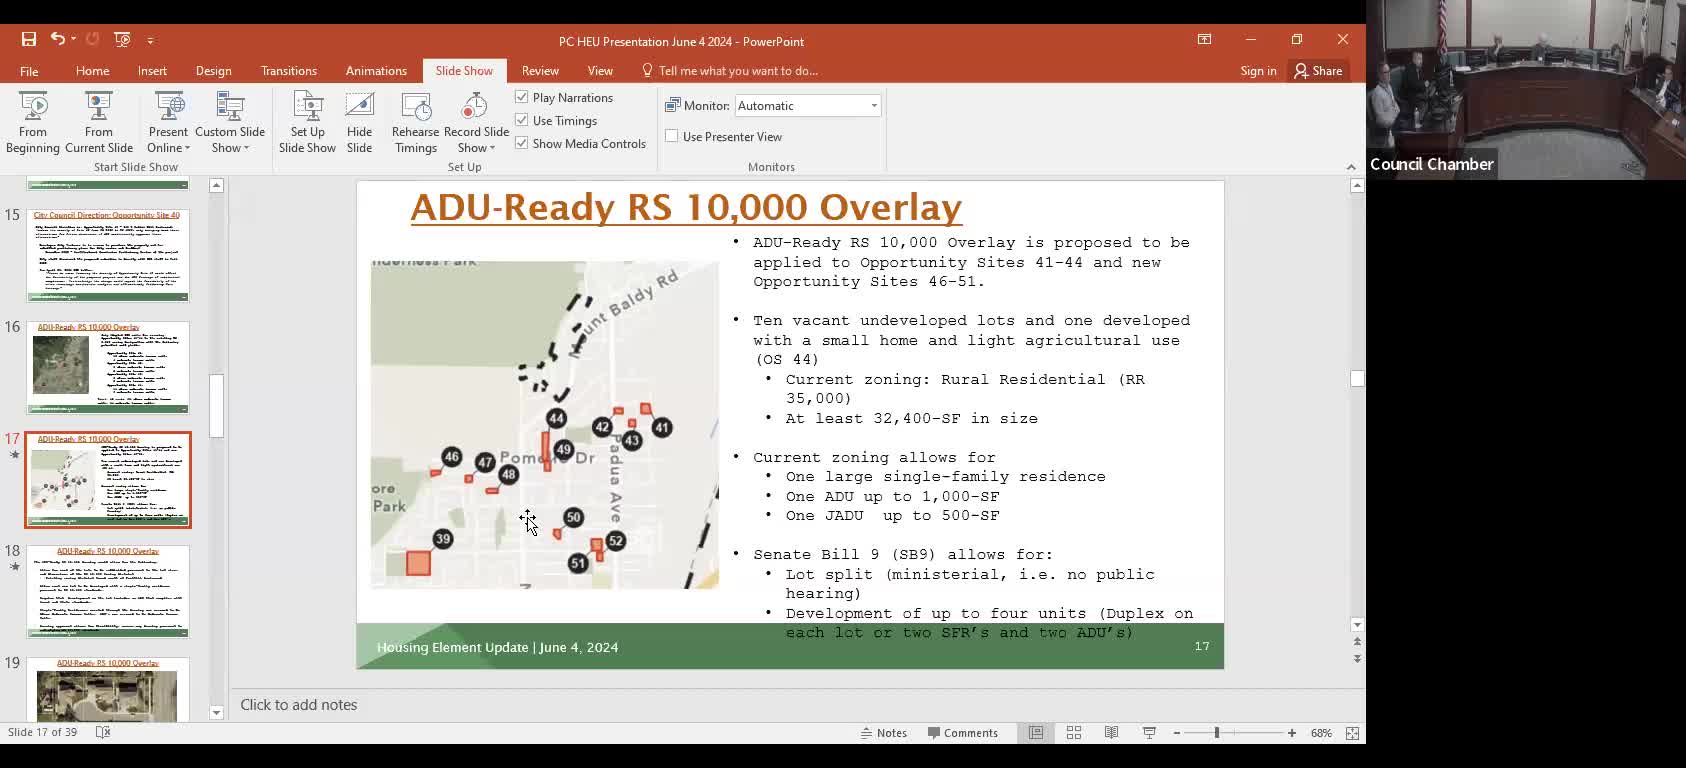Uncheck Play Narrations checkbox
This screenshot has width=1686, height=768.
pyautogui.click(x=522, y=97)
